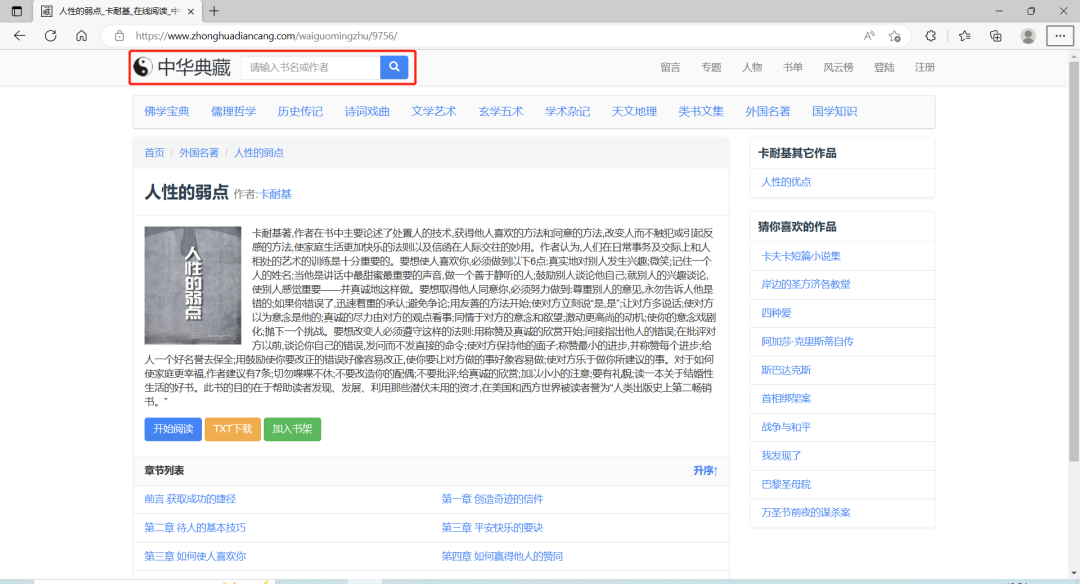Select 儒理哲学 category

pos(233,111)
